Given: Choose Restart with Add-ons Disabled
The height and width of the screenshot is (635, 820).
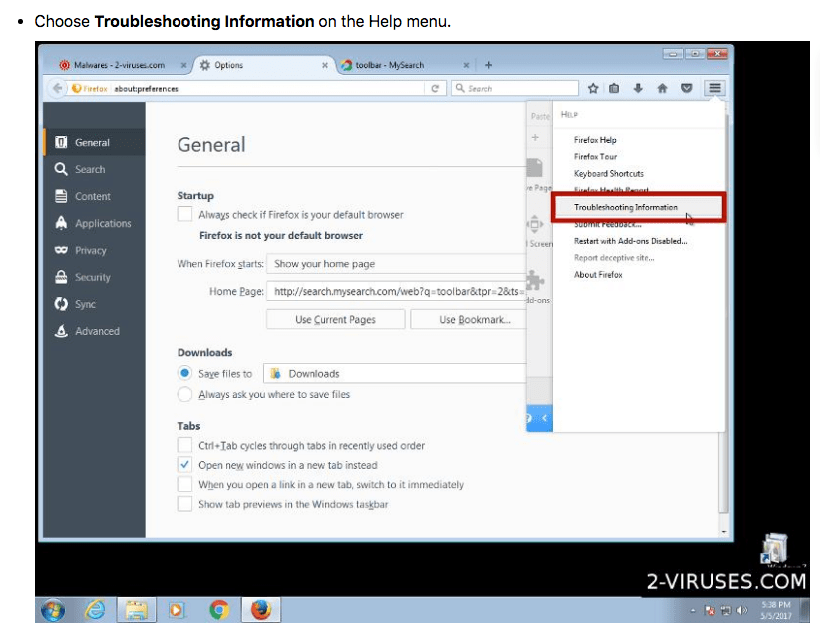Looking at the screenshot, I should point(631,241).
